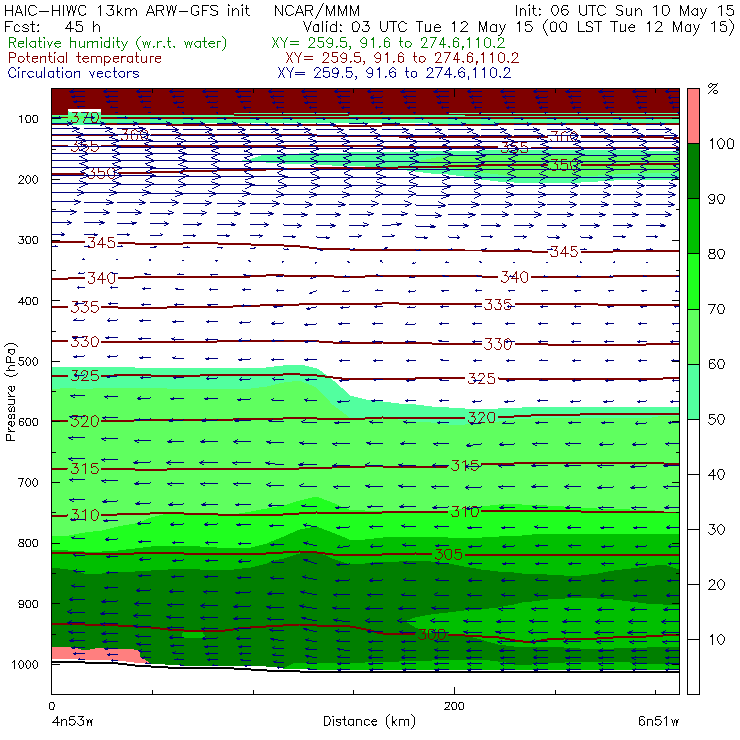Screen dimensions: 740x740
Task: Click the 'NCAR/MMM' header text
Action: pyautogui.click(x=317, y=10)
